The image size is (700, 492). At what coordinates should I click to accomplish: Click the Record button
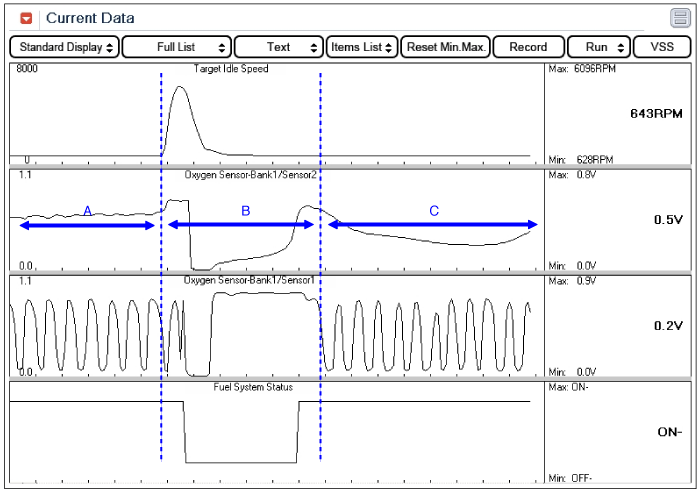[528, 47]
